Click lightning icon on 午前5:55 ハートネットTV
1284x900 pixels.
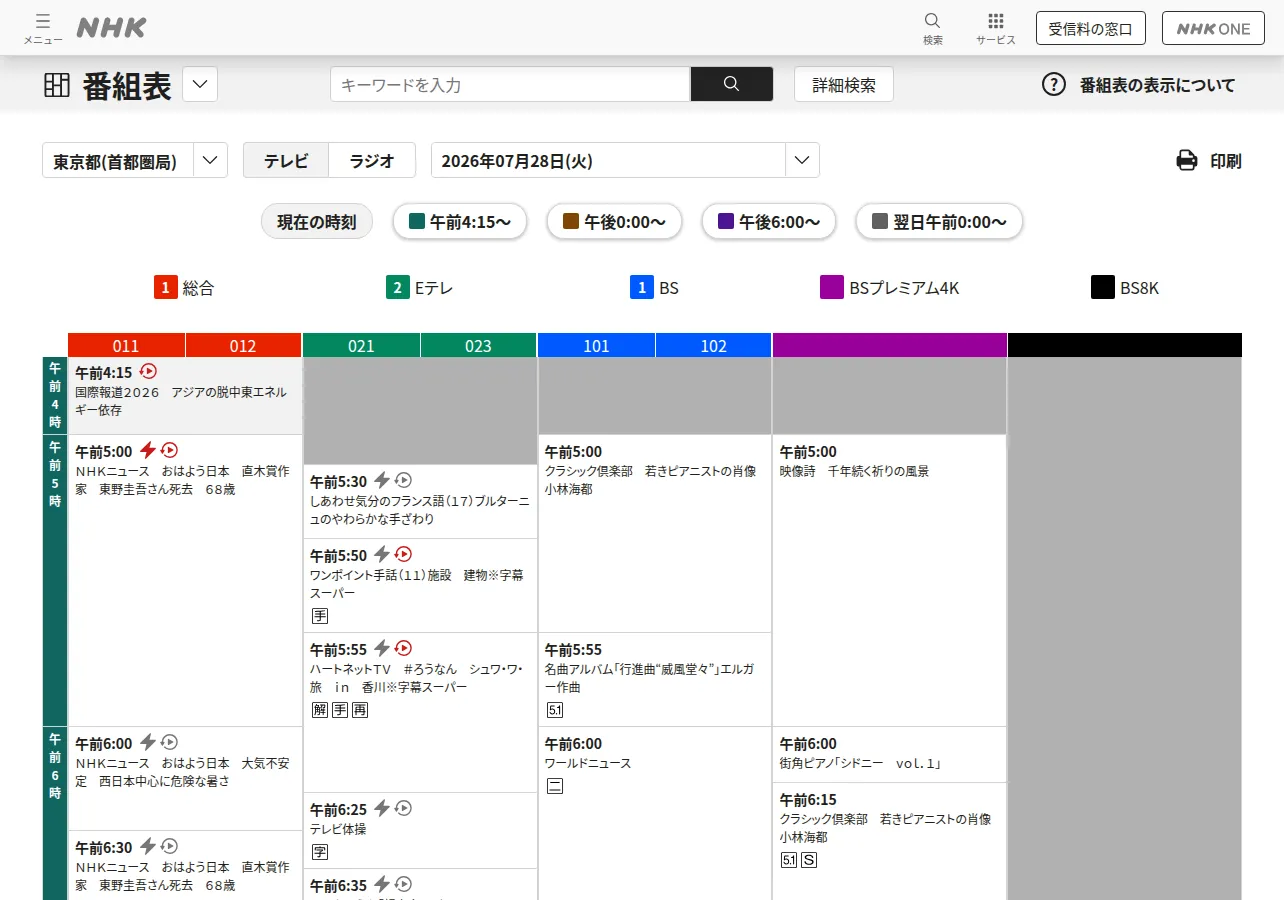tap(382, 648)
